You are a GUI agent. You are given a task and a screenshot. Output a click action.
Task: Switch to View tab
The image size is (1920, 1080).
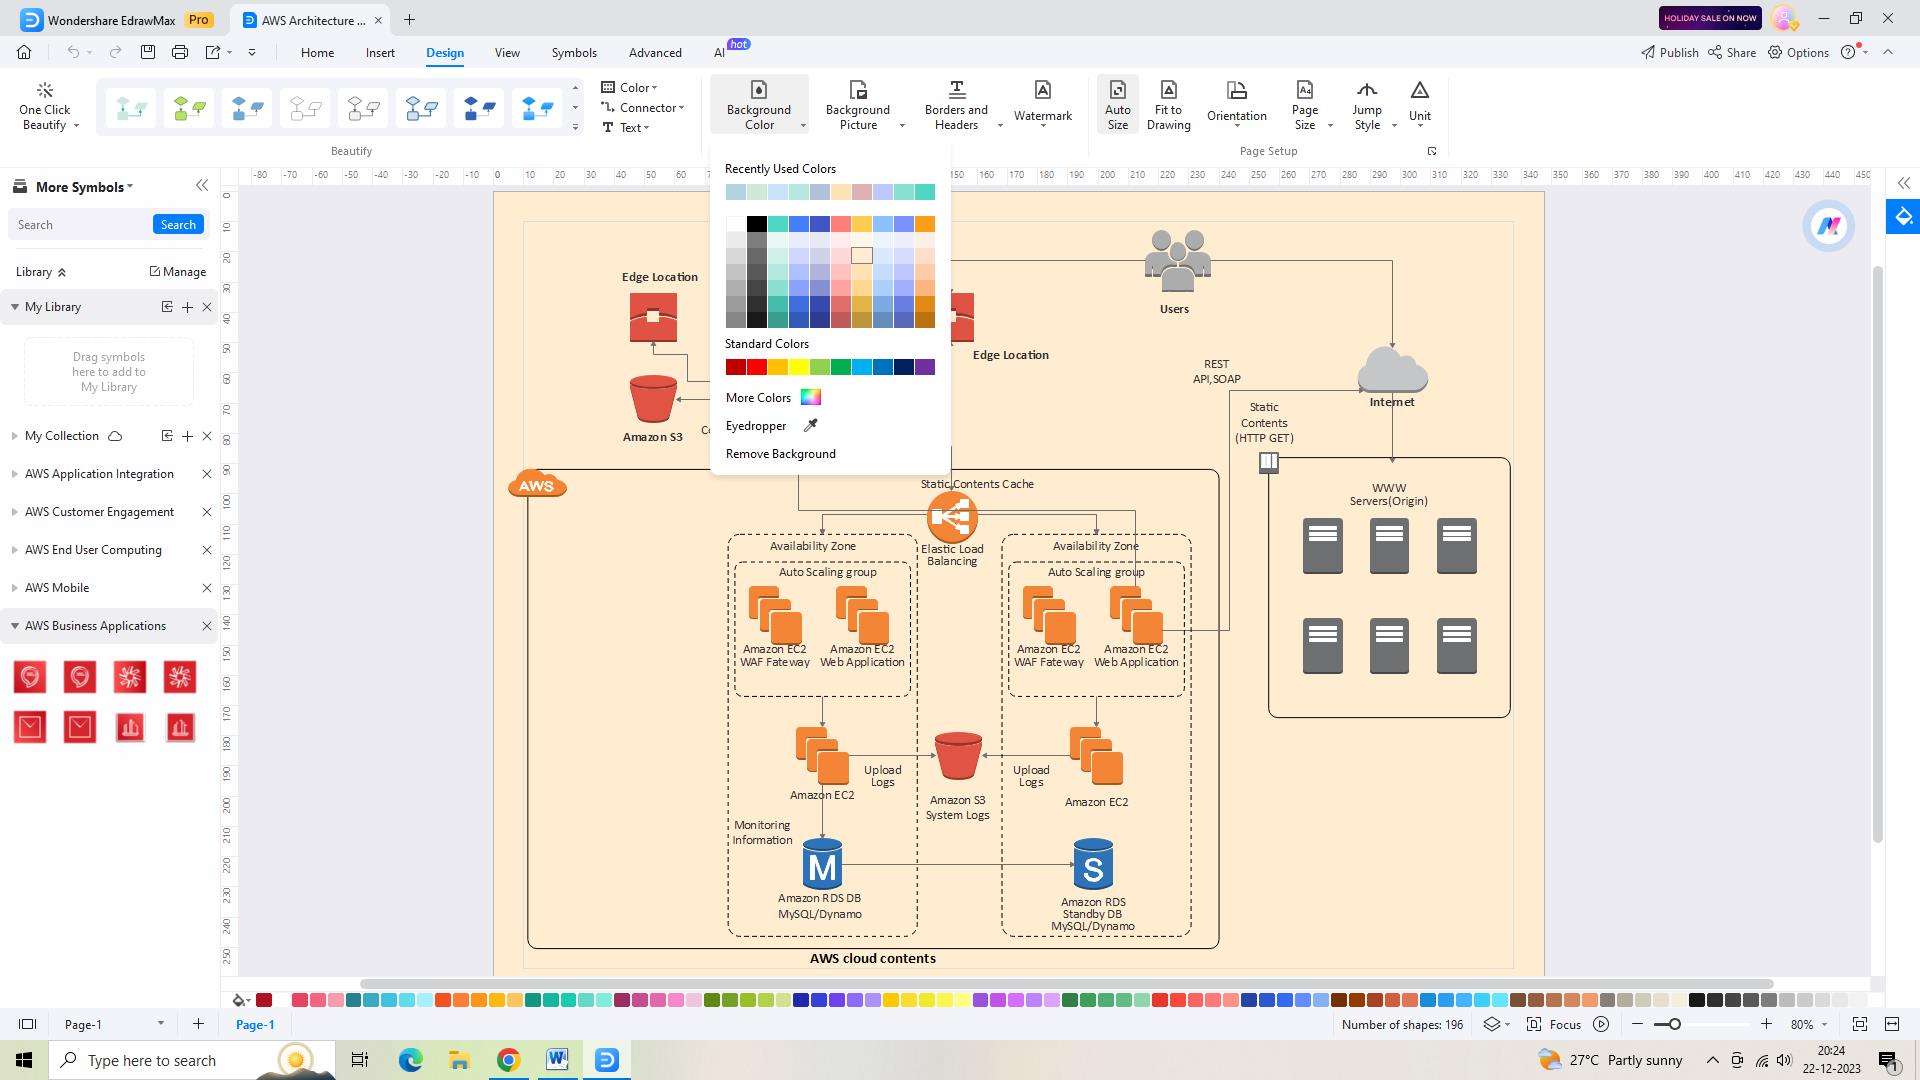(507, 52)
